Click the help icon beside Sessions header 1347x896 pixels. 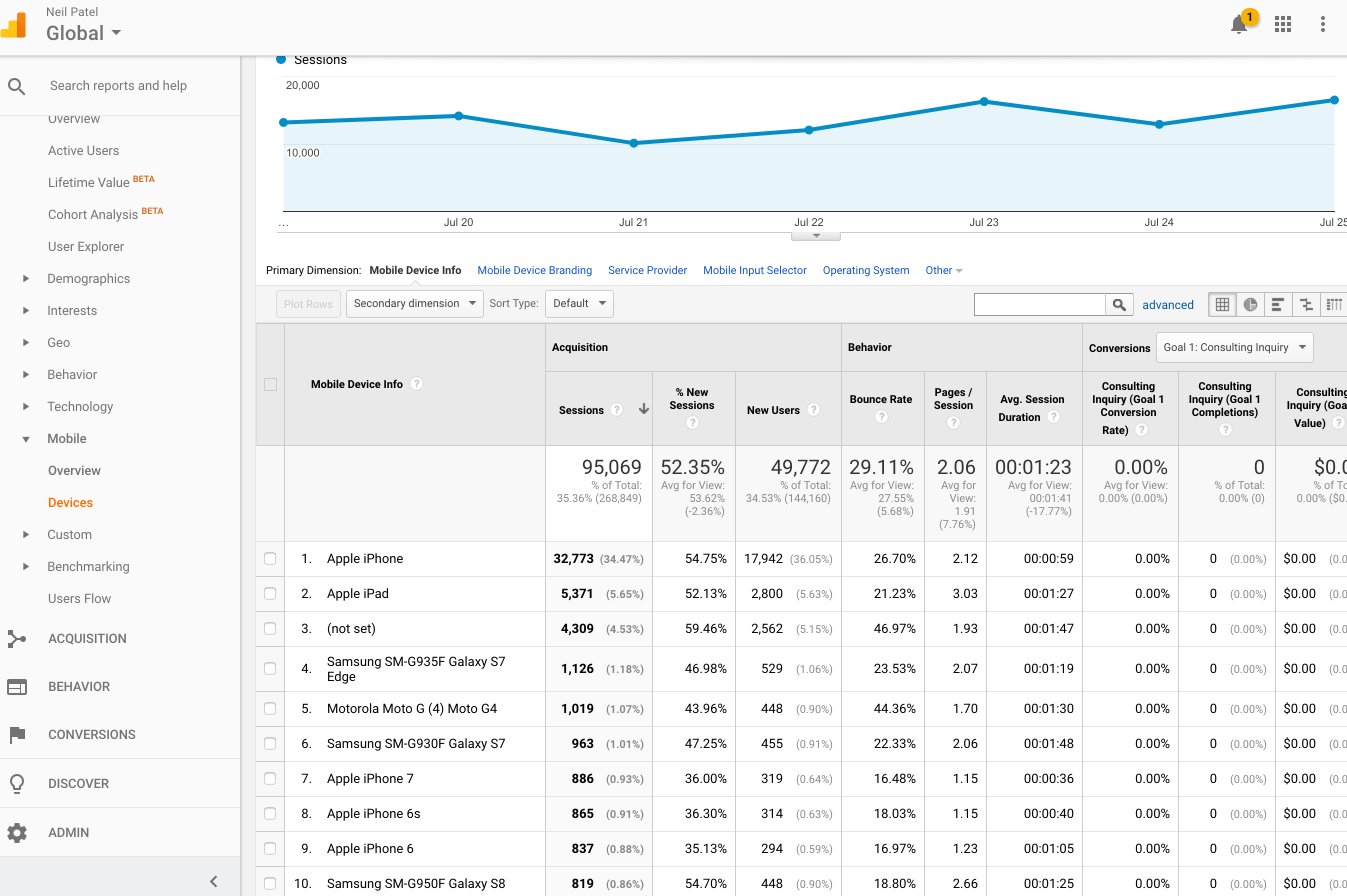617,410
